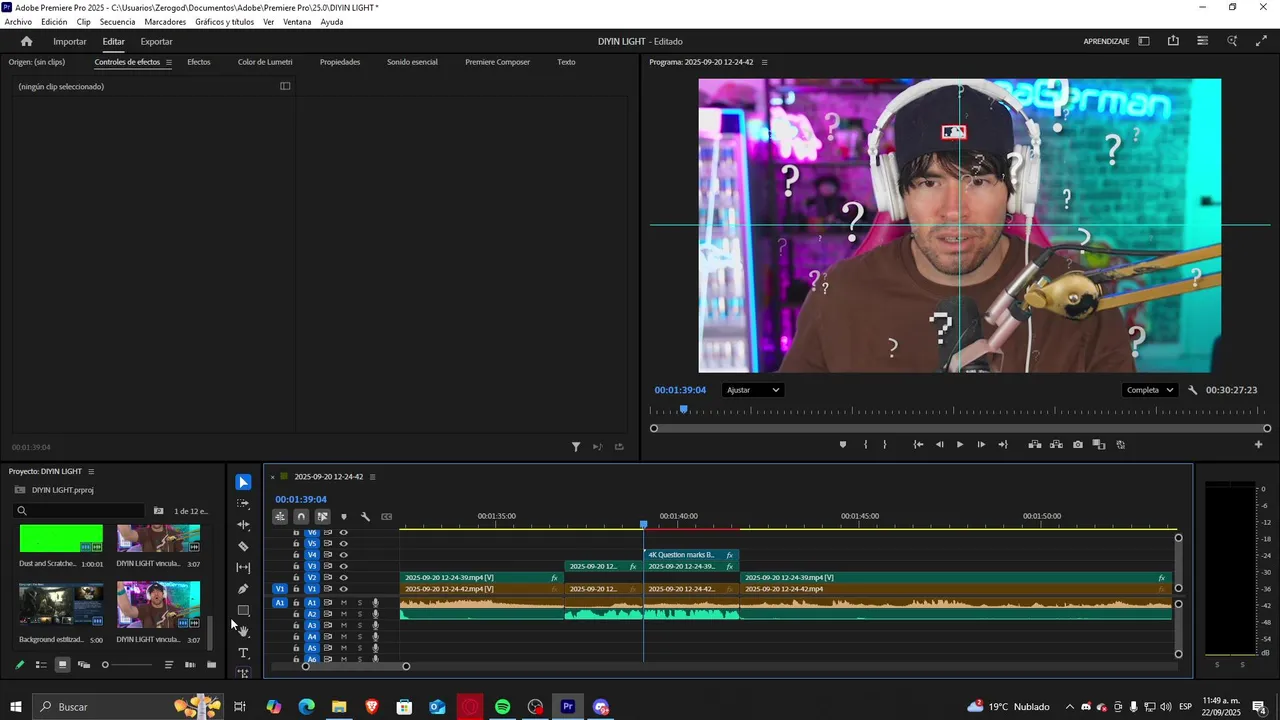Mute audio track A1
The width and height of the screenshot is (1280, 720).
(343, 603)
